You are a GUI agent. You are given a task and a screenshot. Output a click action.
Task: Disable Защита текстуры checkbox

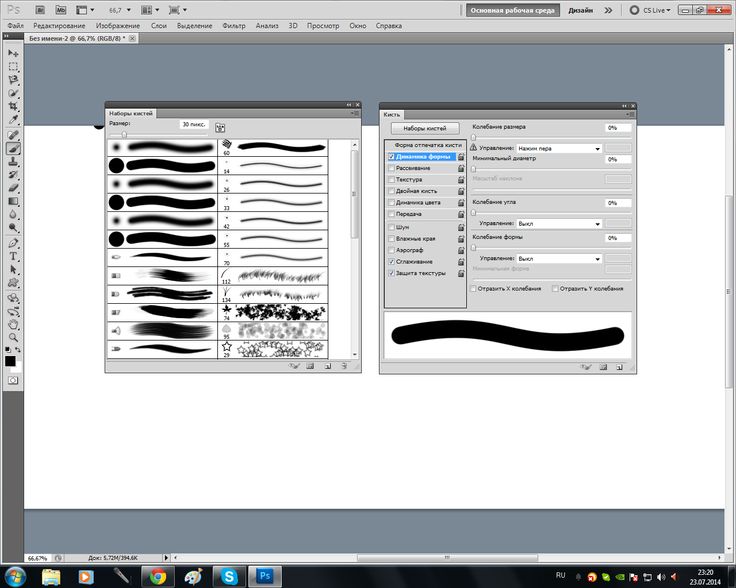click(x=391, y=273)
